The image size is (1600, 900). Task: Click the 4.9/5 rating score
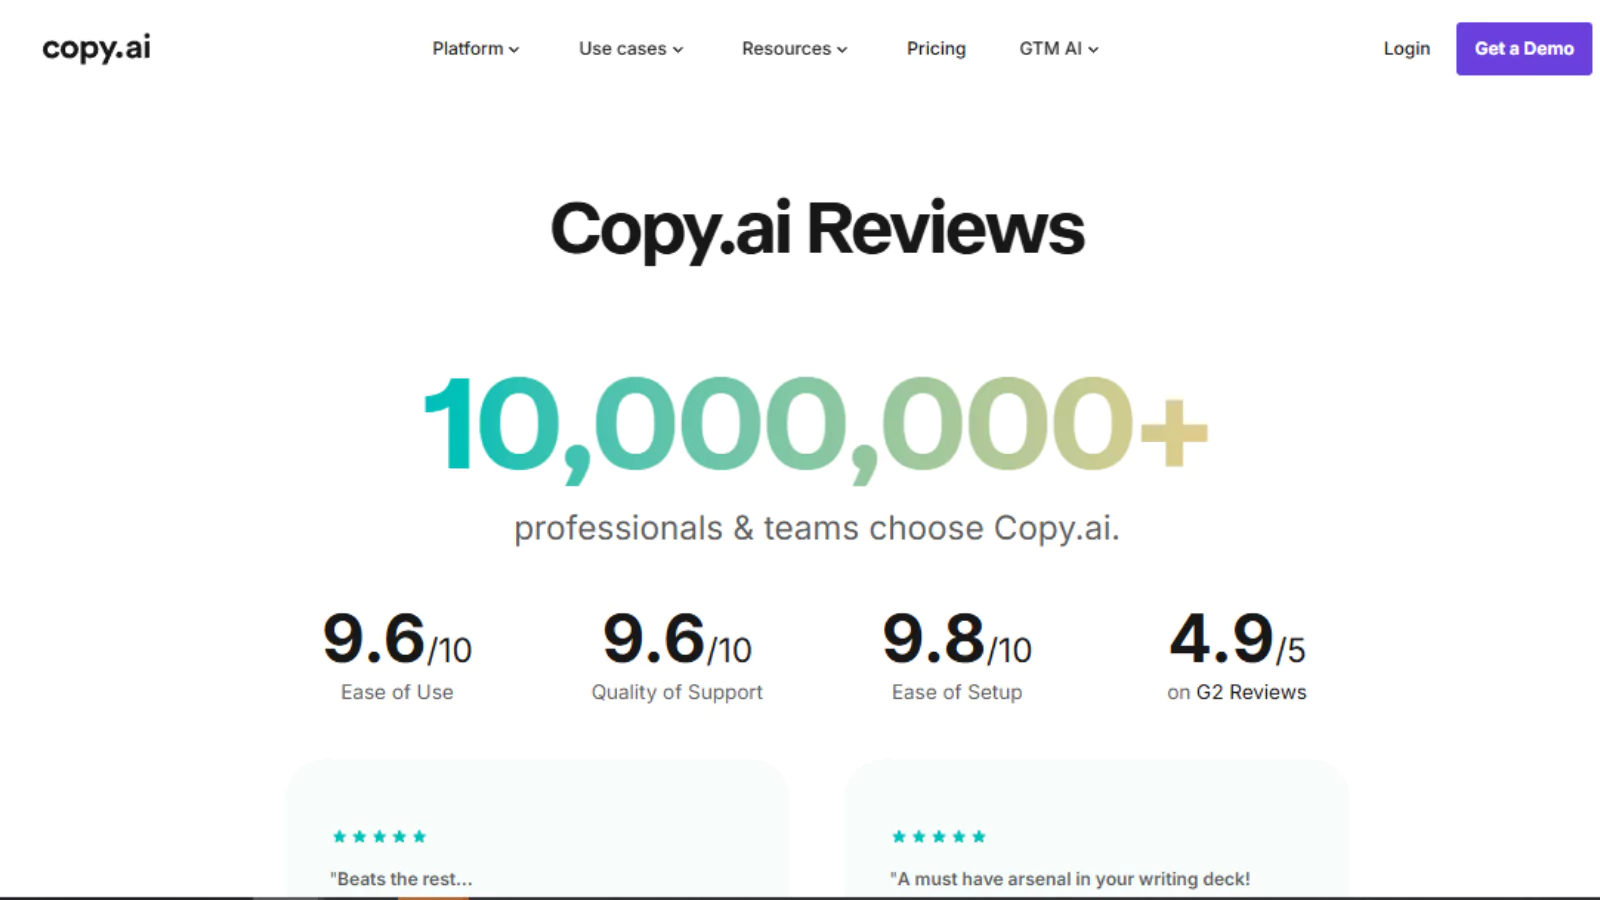pos(1236,640)
